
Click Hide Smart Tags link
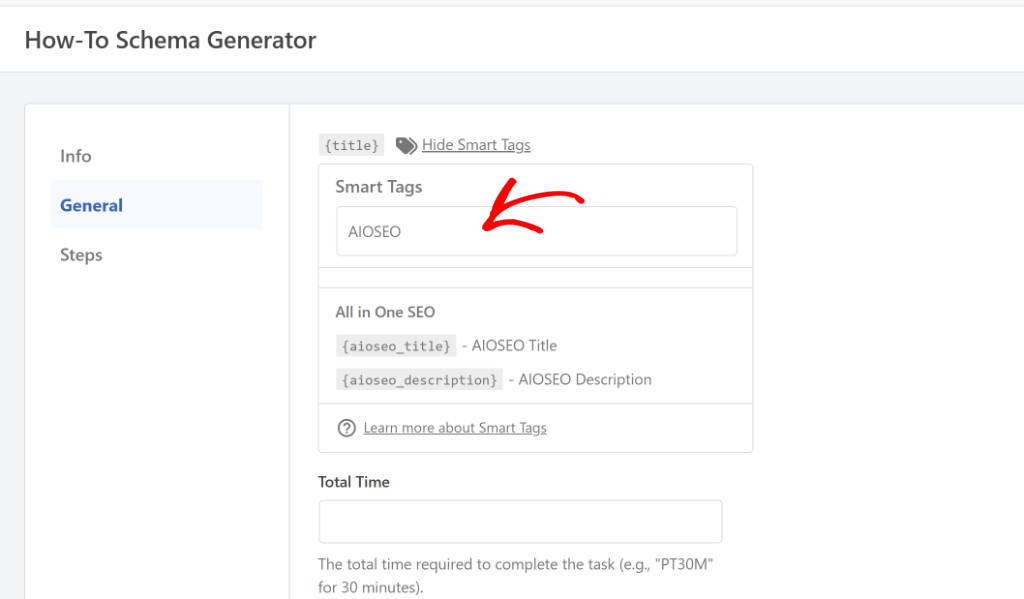click(476, 145)
